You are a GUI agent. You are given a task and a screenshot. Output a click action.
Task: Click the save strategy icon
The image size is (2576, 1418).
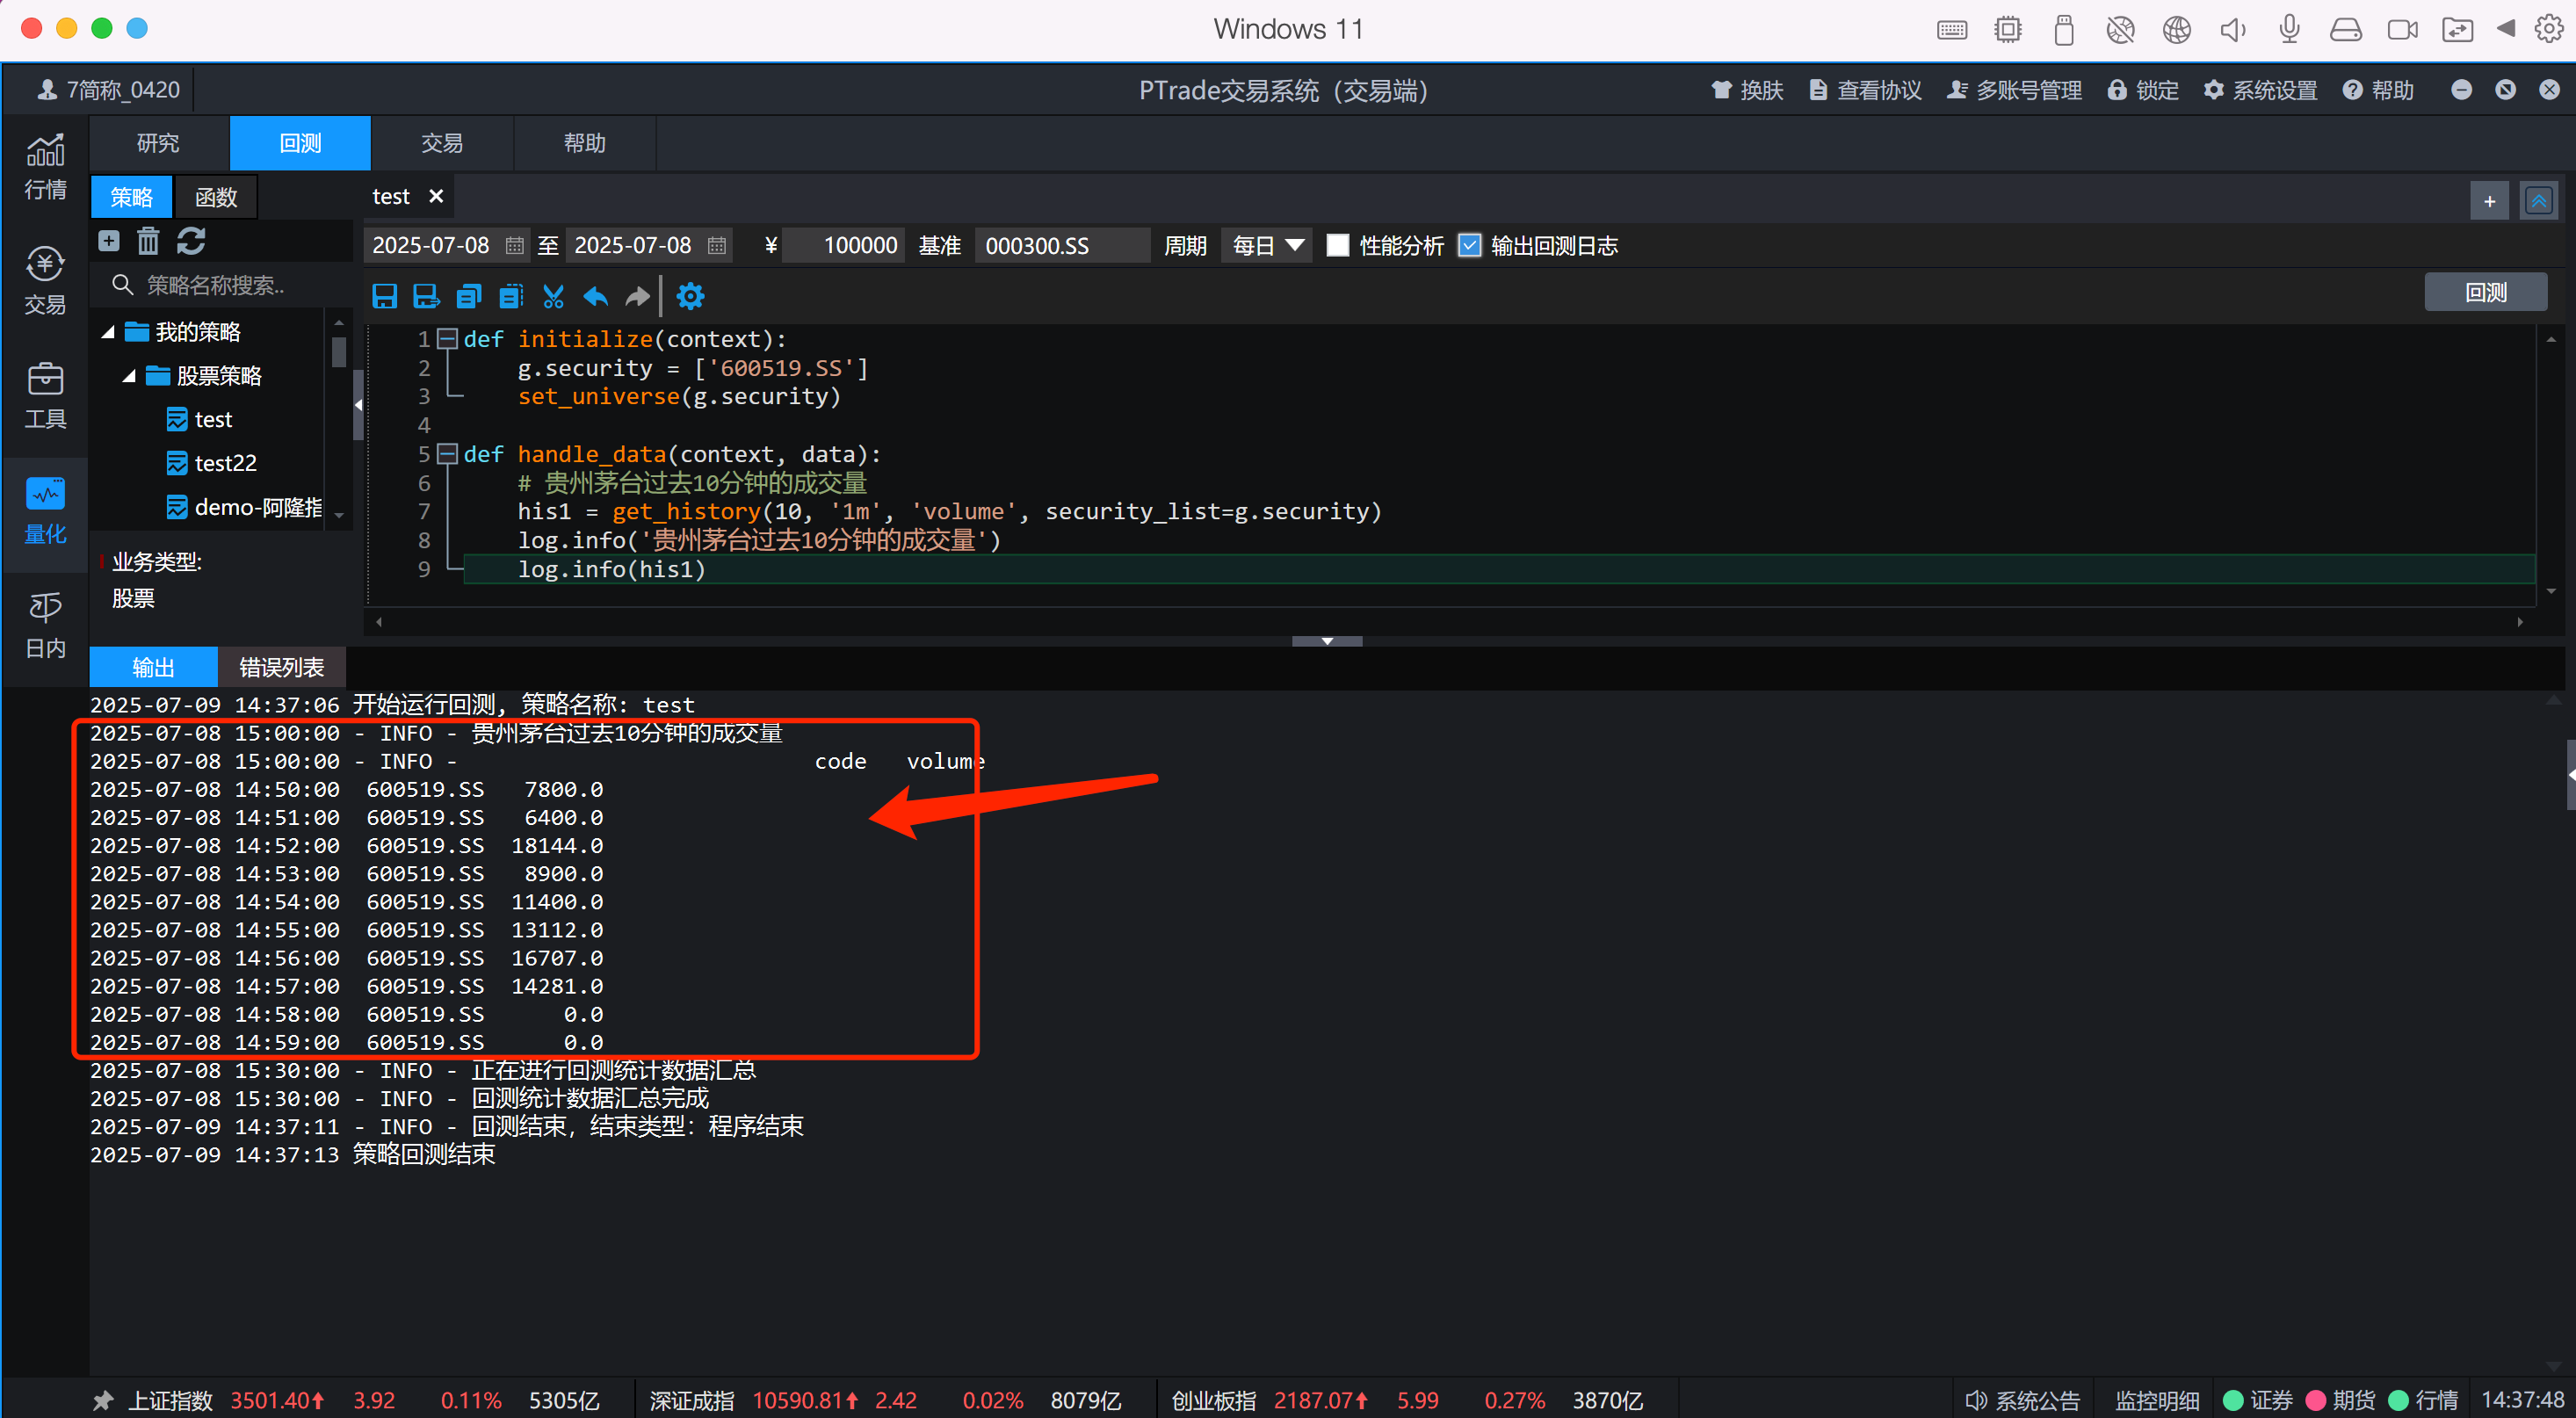click(x=384, y=296)
